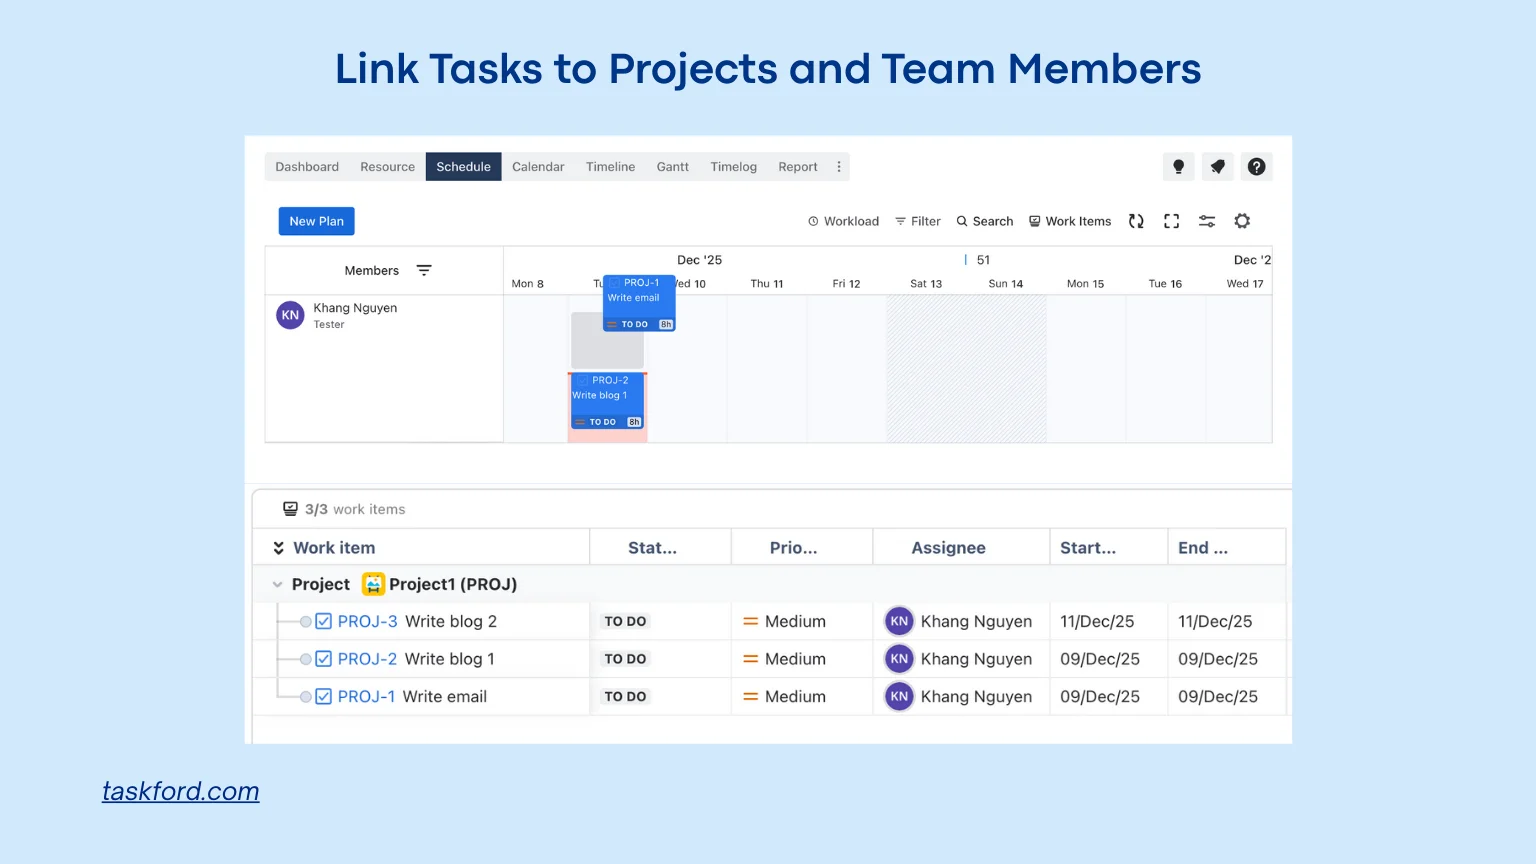Click the rocket icon in top bar
Screen dimensions: 1536x864
[x=1217, y=167]
